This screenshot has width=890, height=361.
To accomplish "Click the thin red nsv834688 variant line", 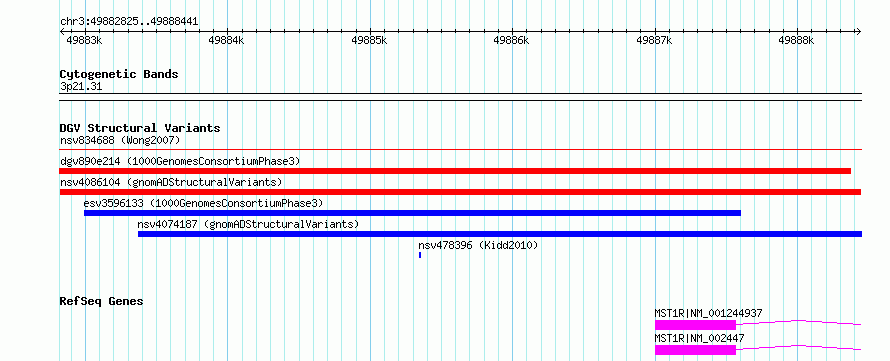I will click(460, 150).
